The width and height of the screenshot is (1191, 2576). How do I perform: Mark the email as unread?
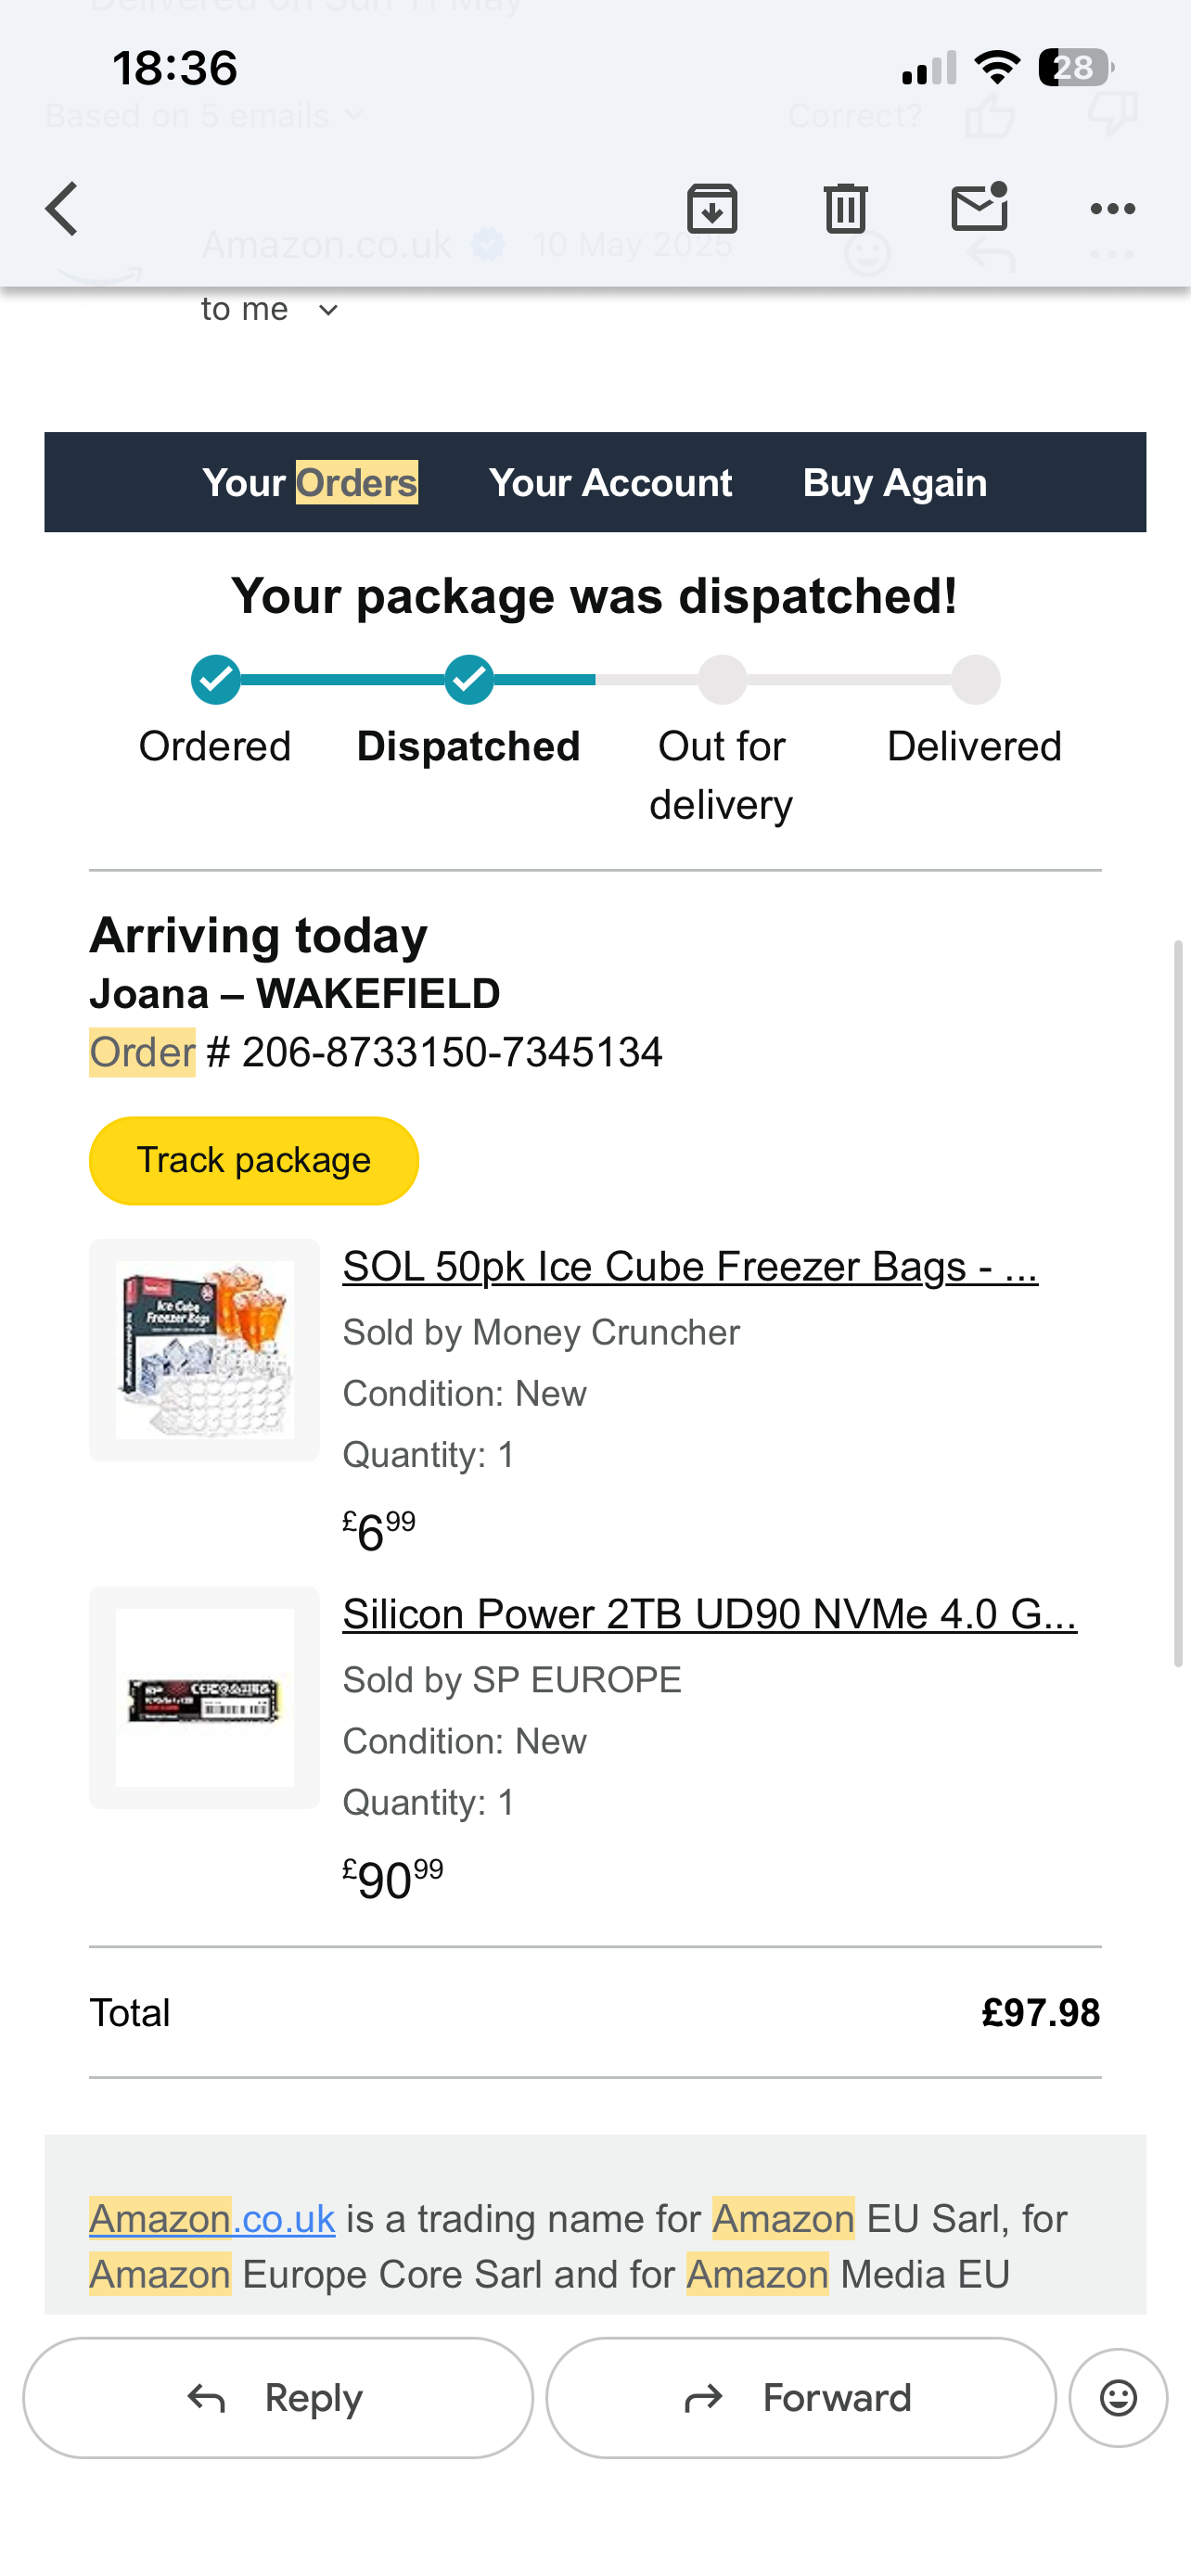click(x=979, y=207)
